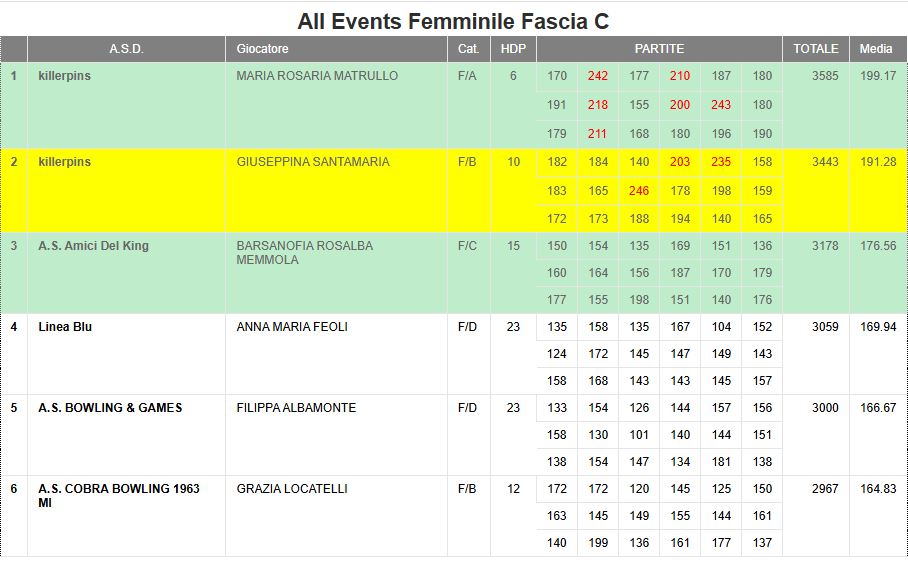The image size is (908, 563).
Task: Click the 191.28 average value
Action: [x=878, y=162]
